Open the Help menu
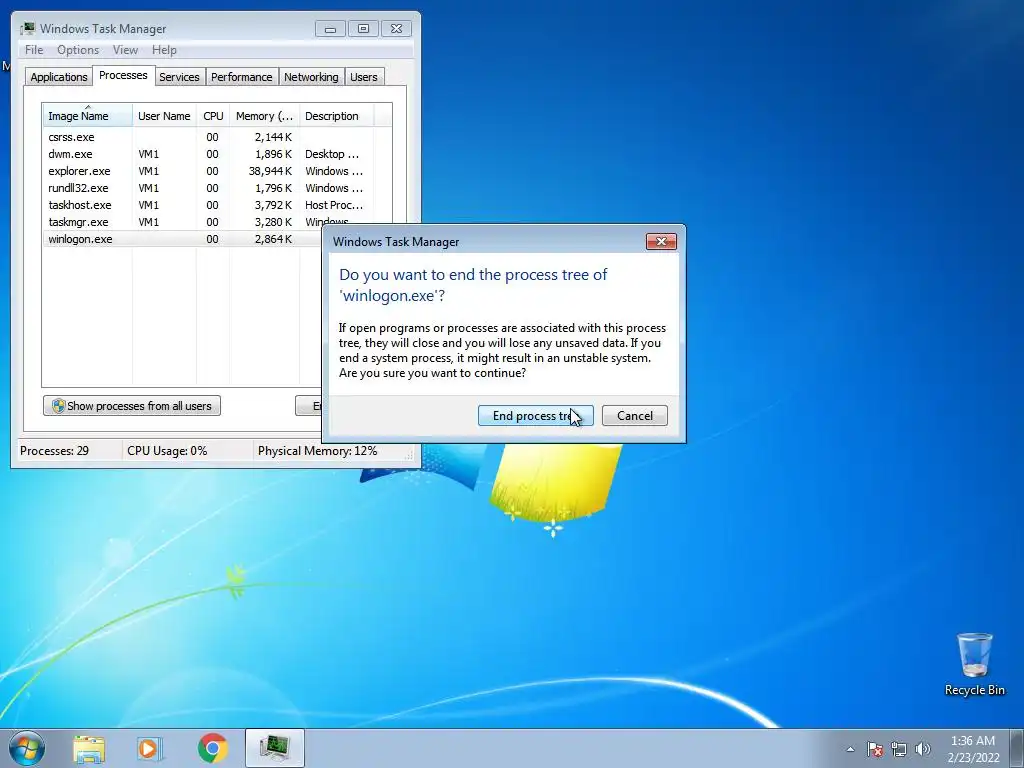The image size is (1024, 768). click(164, 50)
